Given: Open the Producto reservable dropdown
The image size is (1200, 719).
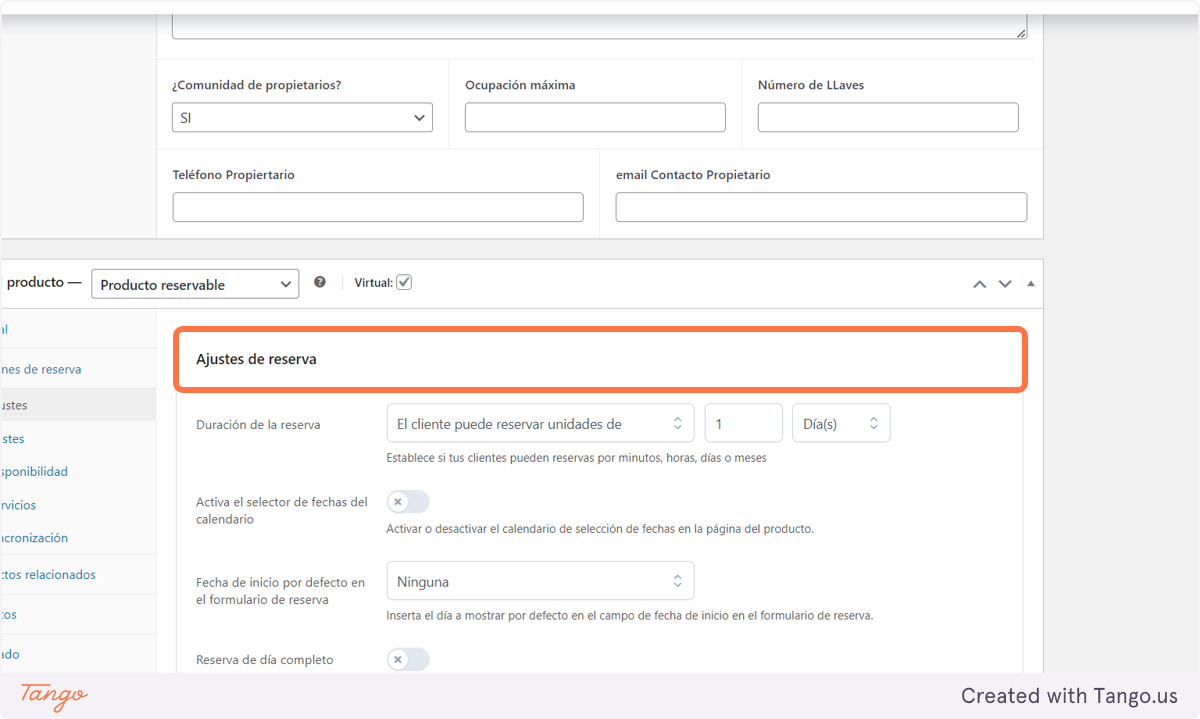Looking at the screenshot, I should click(195, 284).
